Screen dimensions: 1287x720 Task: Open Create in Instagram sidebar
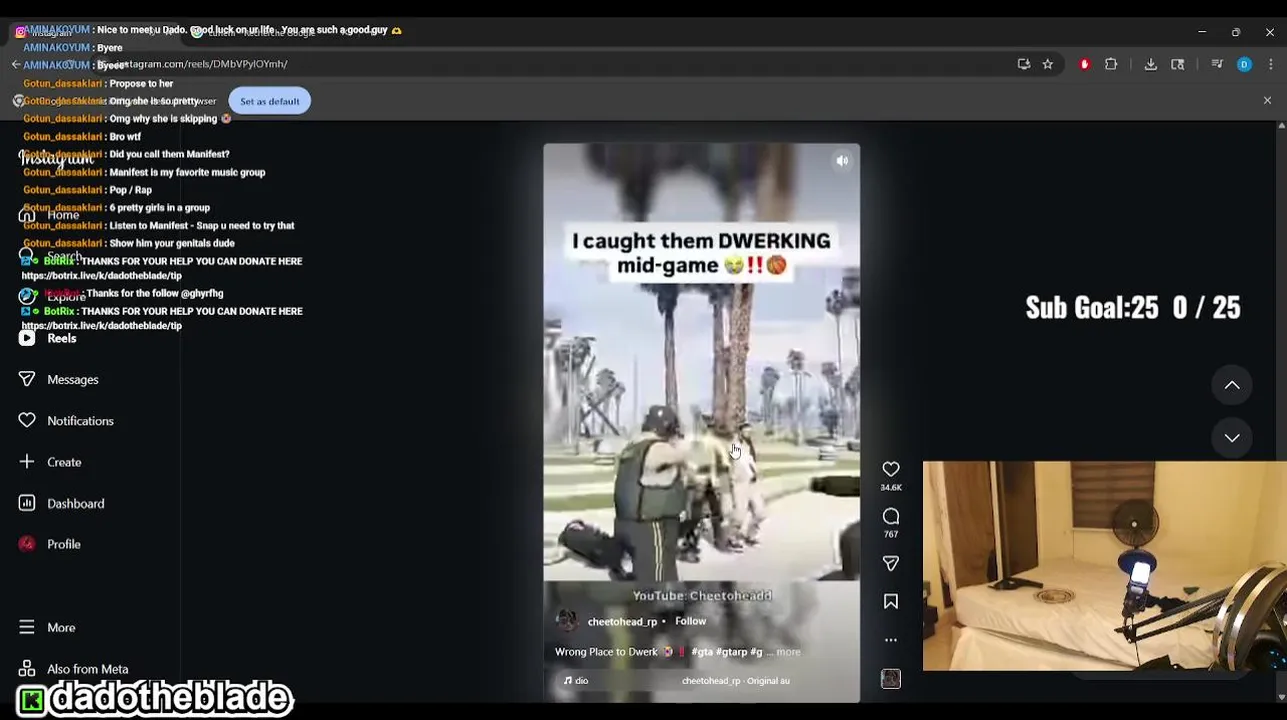click(x=64, y=462)
